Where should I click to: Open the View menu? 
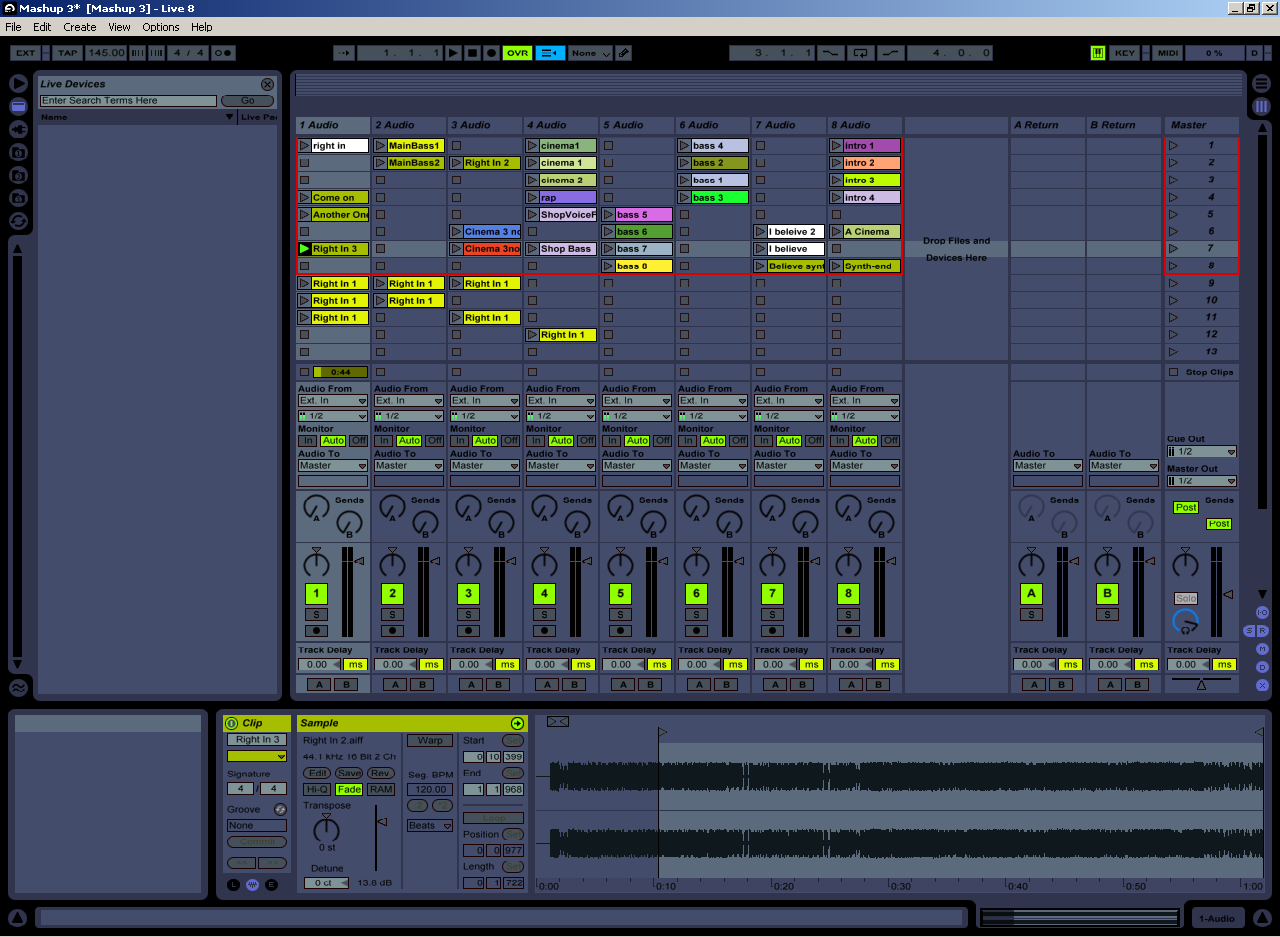pyautogui.click(x=119, y=27)
